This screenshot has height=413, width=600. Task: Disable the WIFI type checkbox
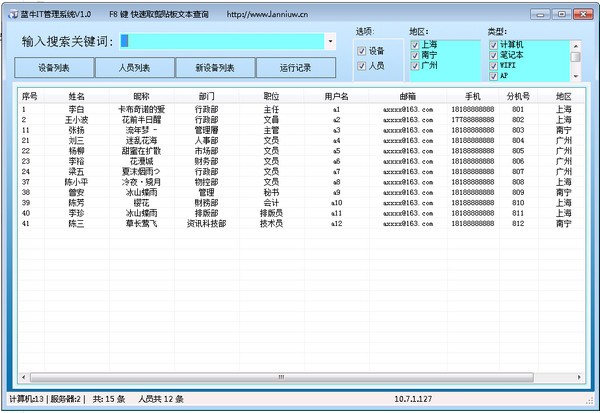[x=493, y=67]
